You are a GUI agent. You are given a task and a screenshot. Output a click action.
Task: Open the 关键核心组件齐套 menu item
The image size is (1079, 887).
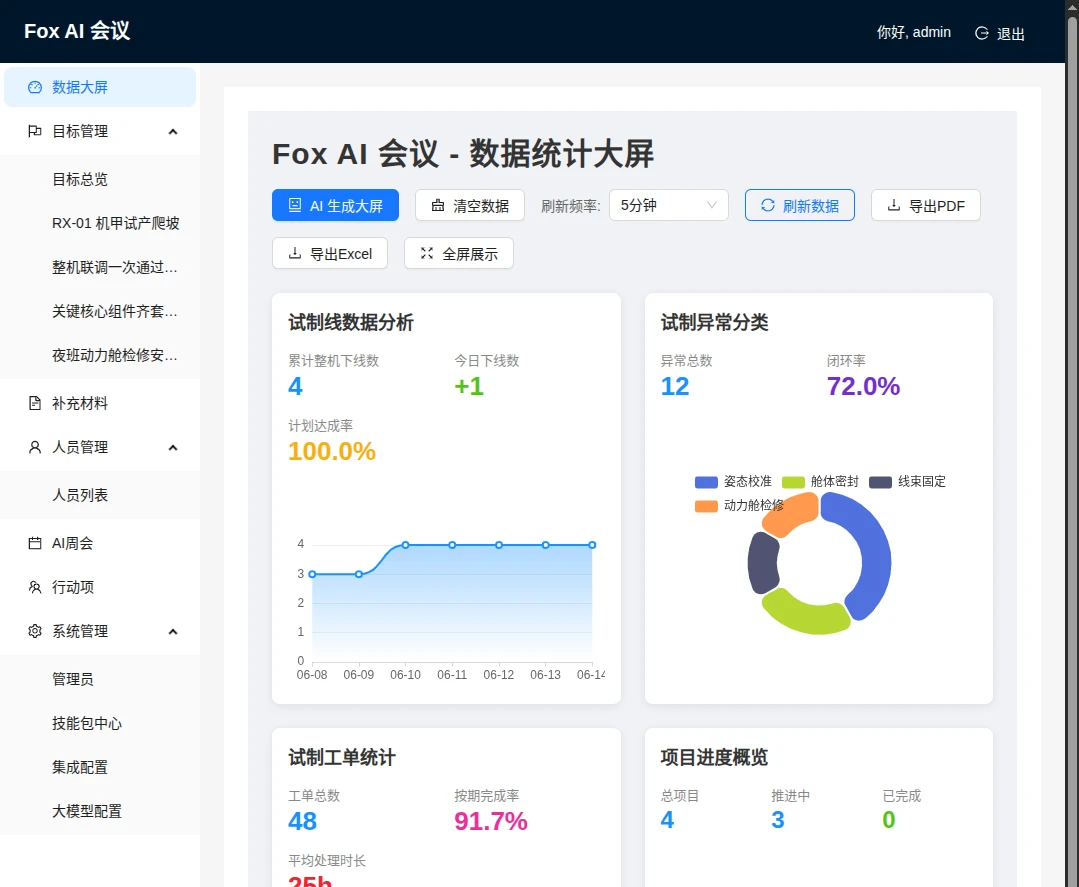click(x=100, y=312)
